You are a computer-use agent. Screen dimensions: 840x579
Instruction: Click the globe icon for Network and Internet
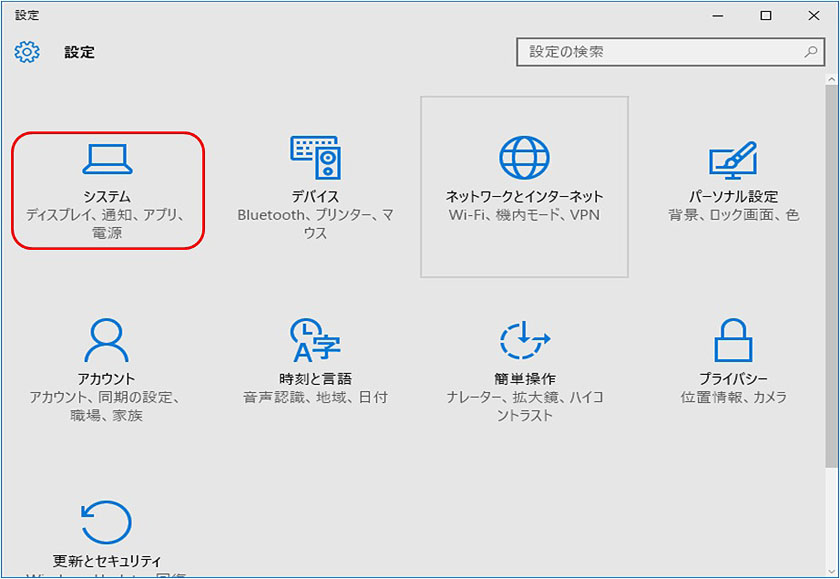[x=524, y=159]
